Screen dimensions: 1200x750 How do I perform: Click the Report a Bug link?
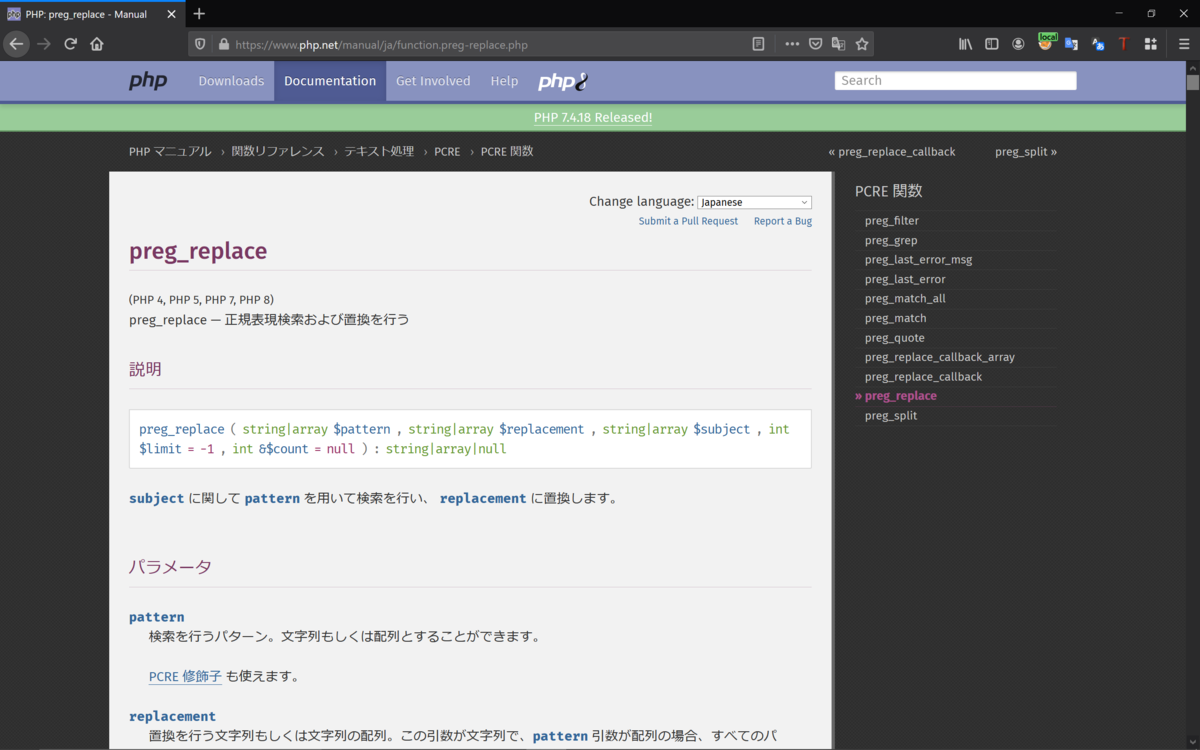click(x=783, y=221)
